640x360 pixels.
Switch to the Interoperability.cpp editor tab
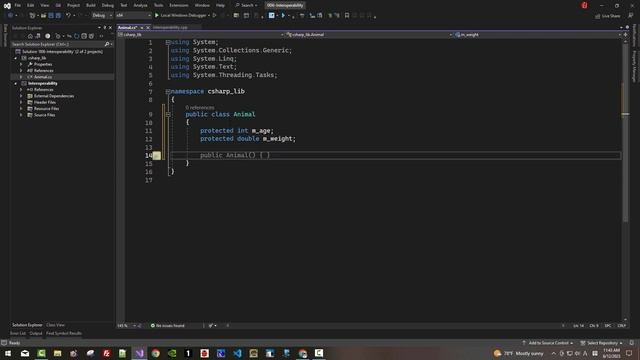click(x=170, y=27)
